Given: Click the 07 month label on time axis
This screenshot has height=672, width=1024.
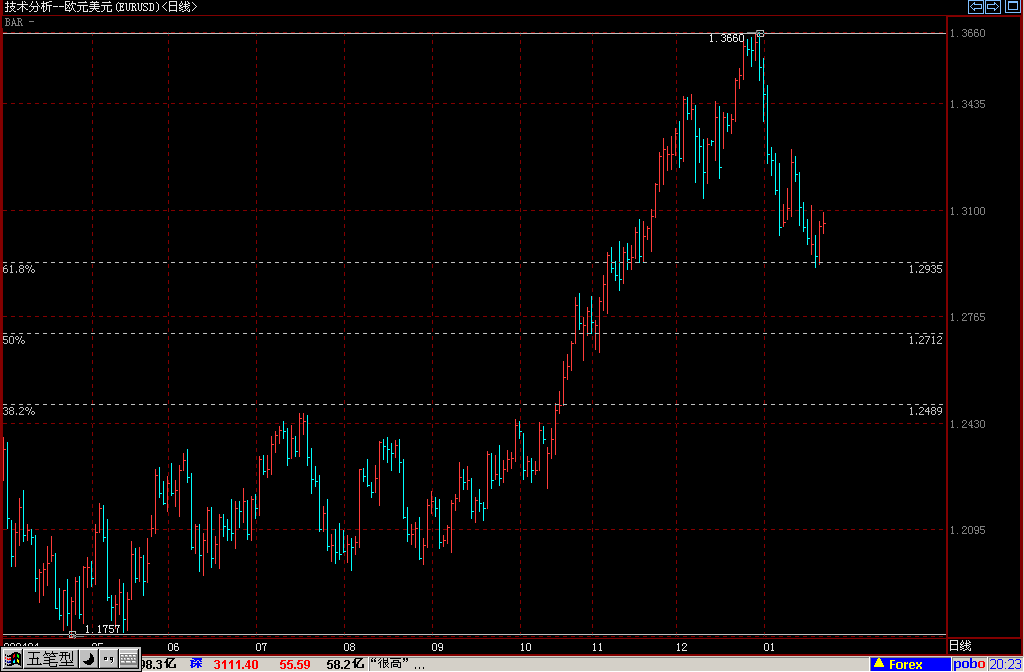Looking at the screenshot, I should pos(261,647).
